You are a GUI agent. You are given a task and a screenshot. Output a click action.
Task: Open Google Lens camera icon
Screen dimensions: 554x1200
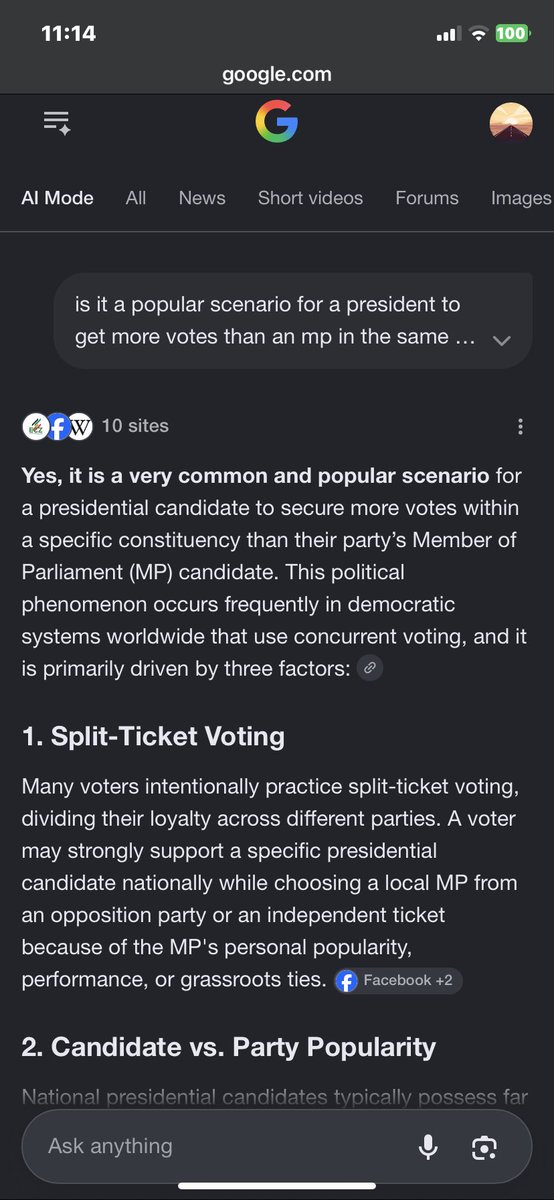[484, 1147]
